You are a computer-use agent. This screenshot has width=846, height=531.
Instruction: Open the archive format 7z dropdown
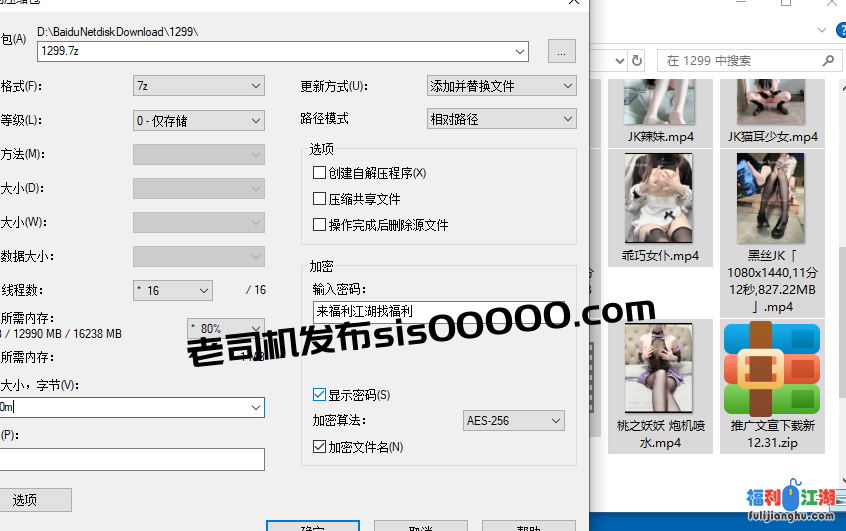point(198,86)
